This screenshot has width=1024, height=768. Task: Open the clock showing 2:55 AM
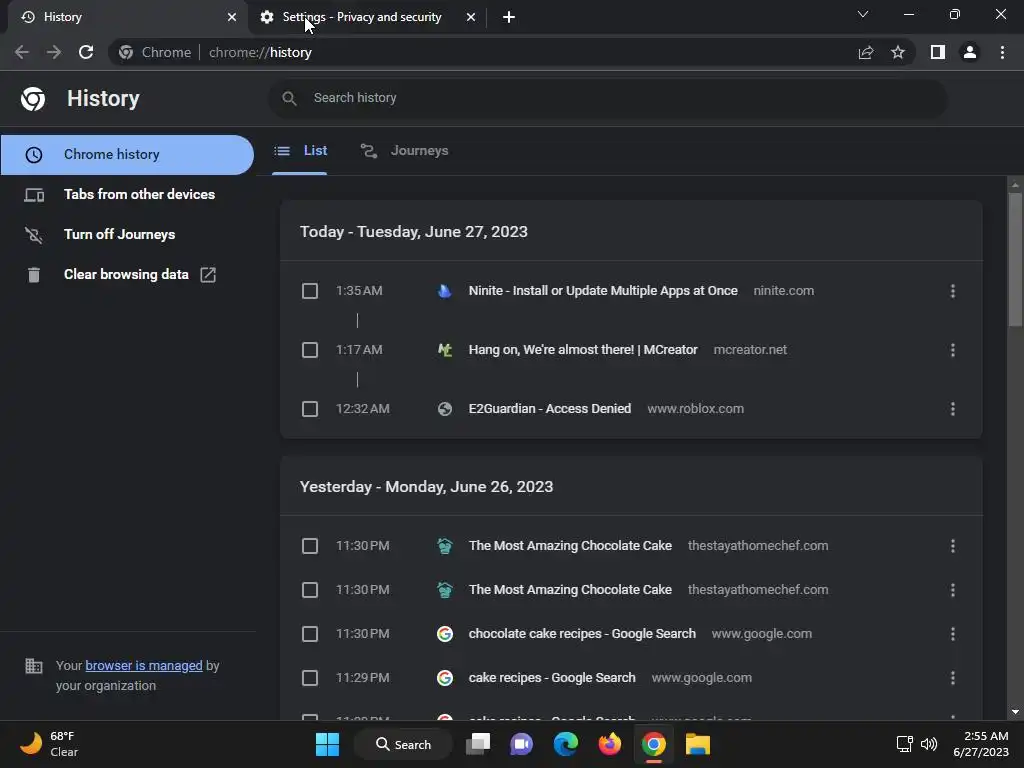(x=980, y=744)
